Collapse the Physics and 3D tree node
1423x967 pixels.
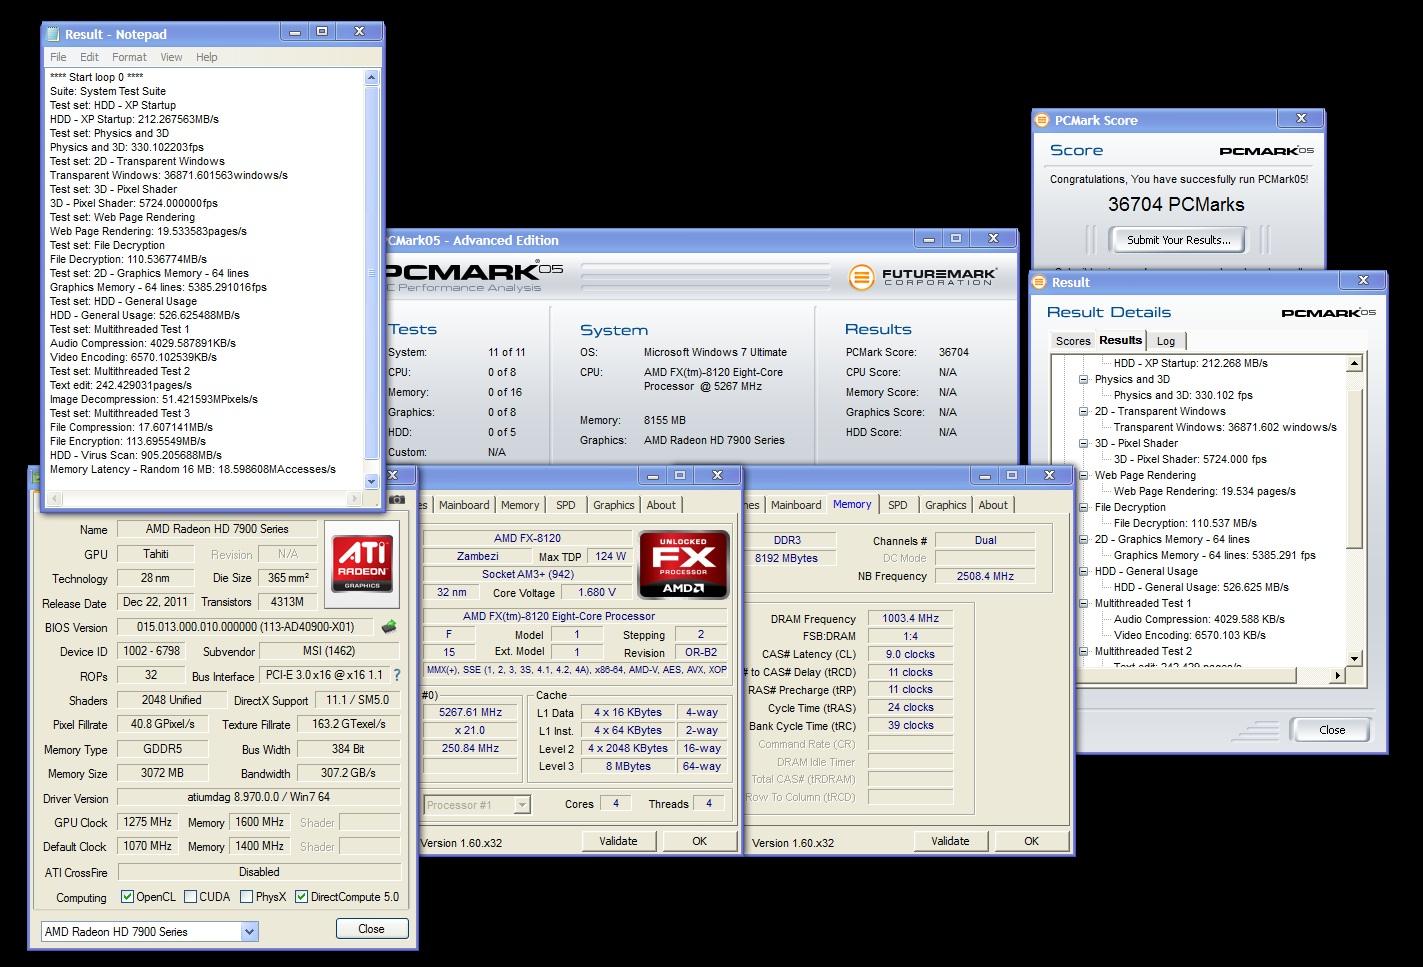pos(1084,380)
